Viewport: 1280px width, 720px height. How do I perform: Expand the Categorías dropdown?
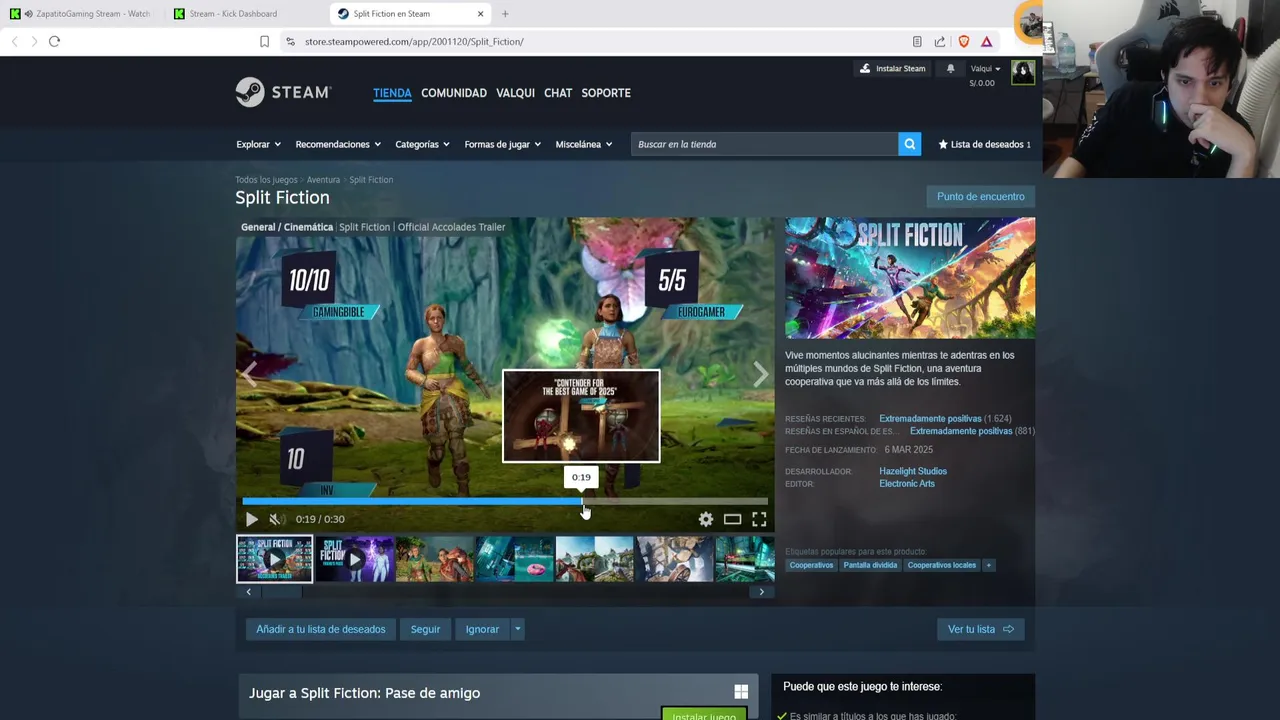[422, 144]
